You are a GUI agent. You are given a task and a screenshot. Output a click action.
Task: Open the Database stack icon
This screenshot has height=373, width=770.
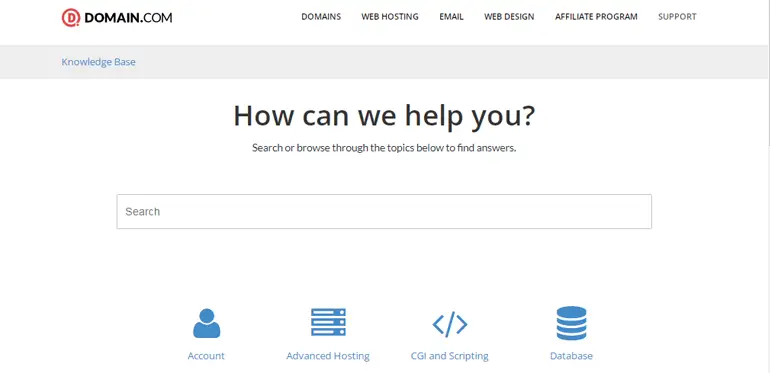click(571, 323)
